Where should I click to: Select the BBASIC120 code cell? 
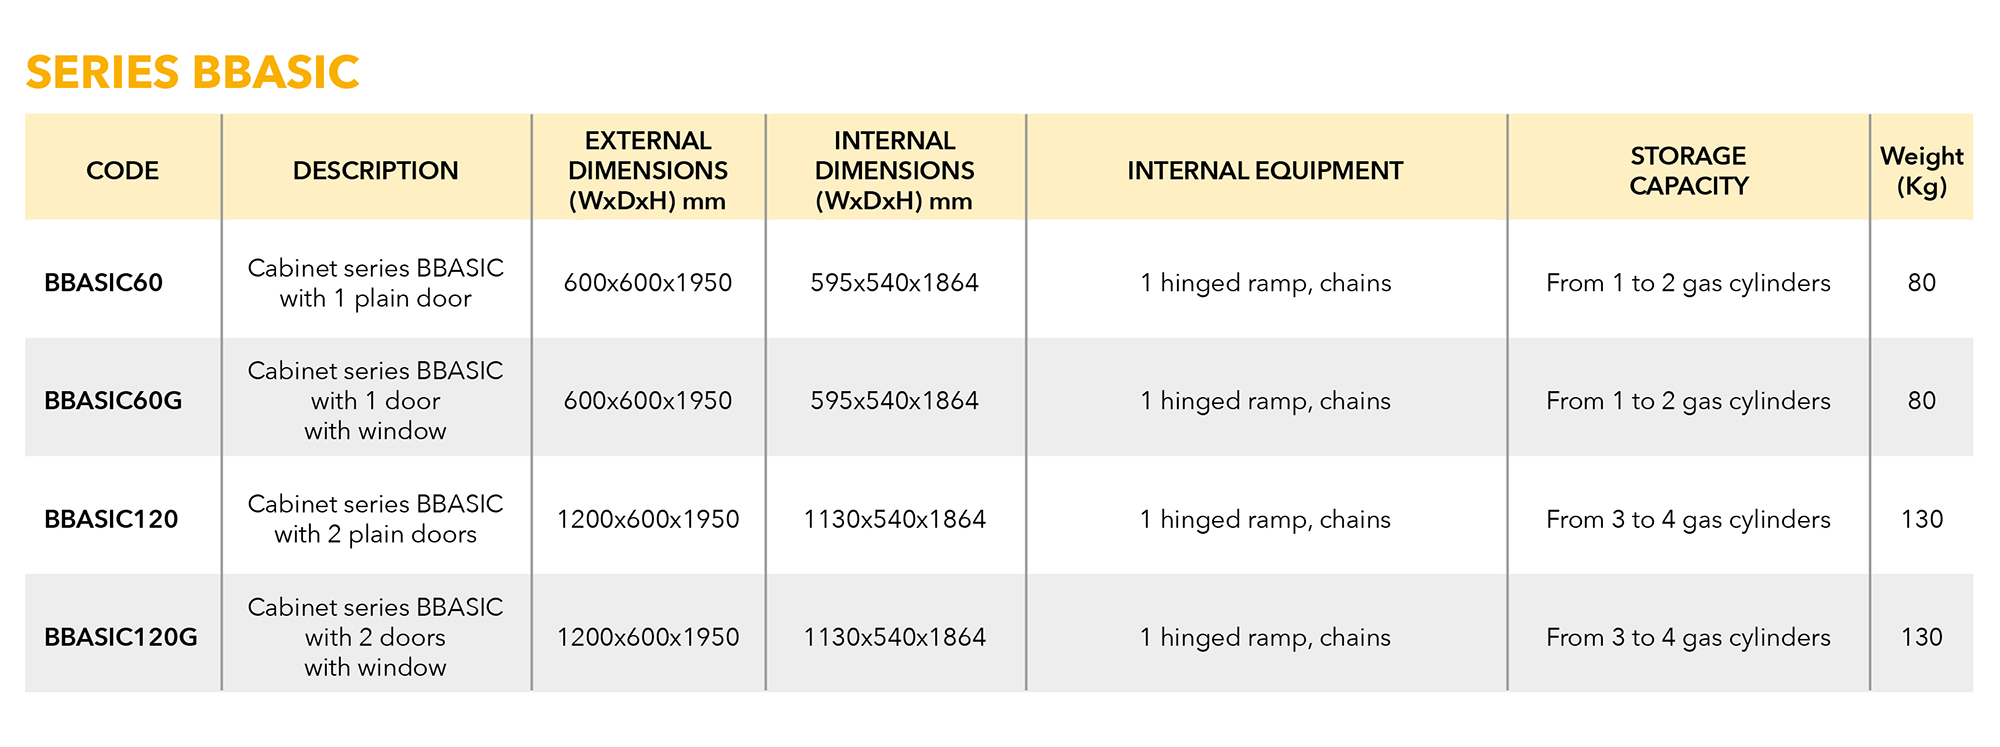(111, 519)
